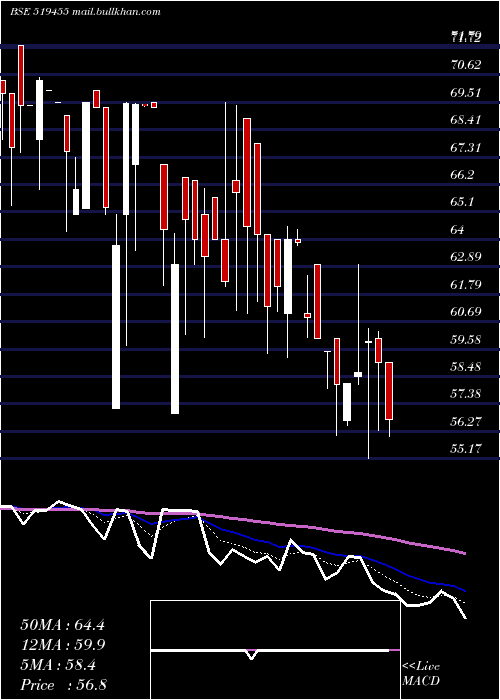Viewport: 500px width, 700px height.
Task: Click the pink 50MA line at its right end
Action: click(464, 553)
